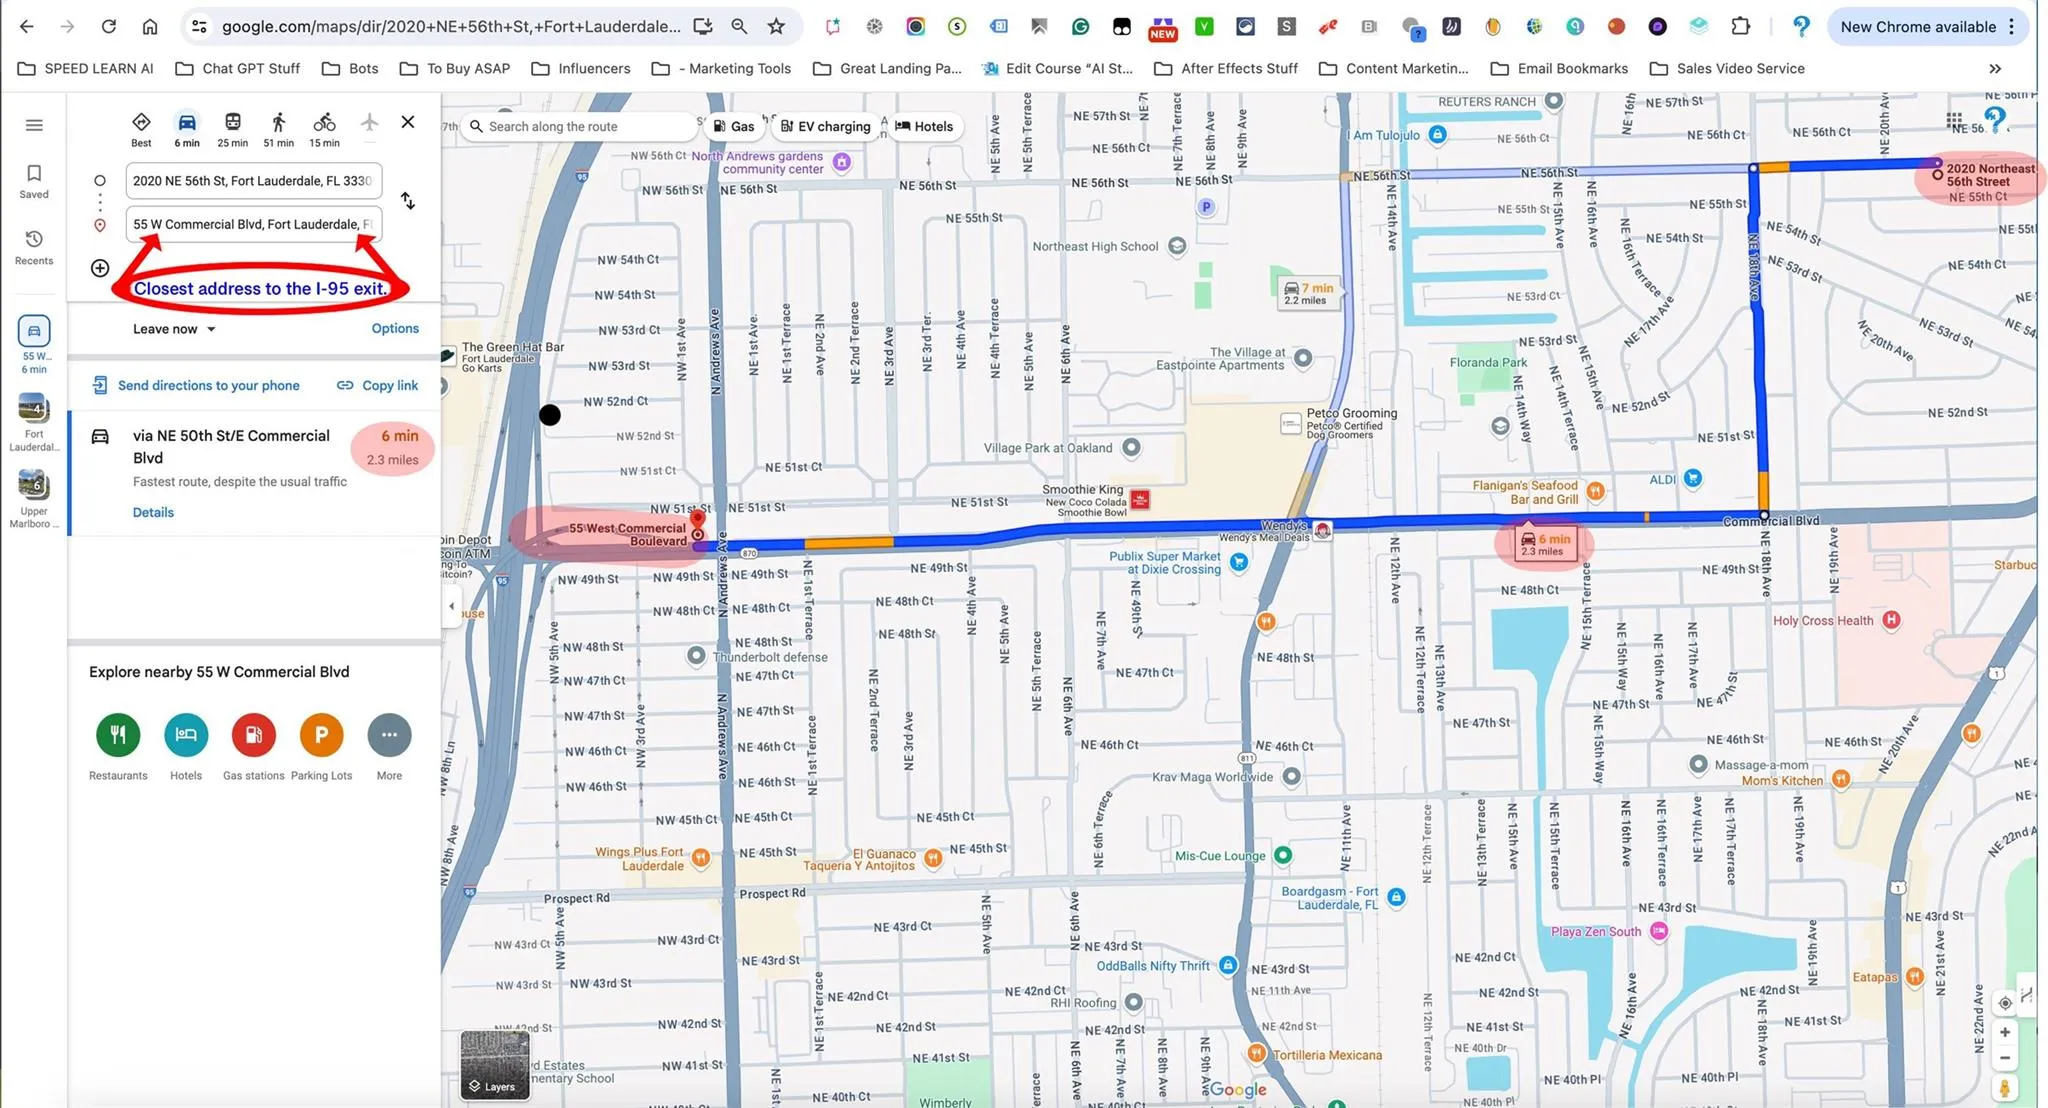Click the add destination plus icon
This screenshot has height=1108, width=2048.
tap(100, 268)
